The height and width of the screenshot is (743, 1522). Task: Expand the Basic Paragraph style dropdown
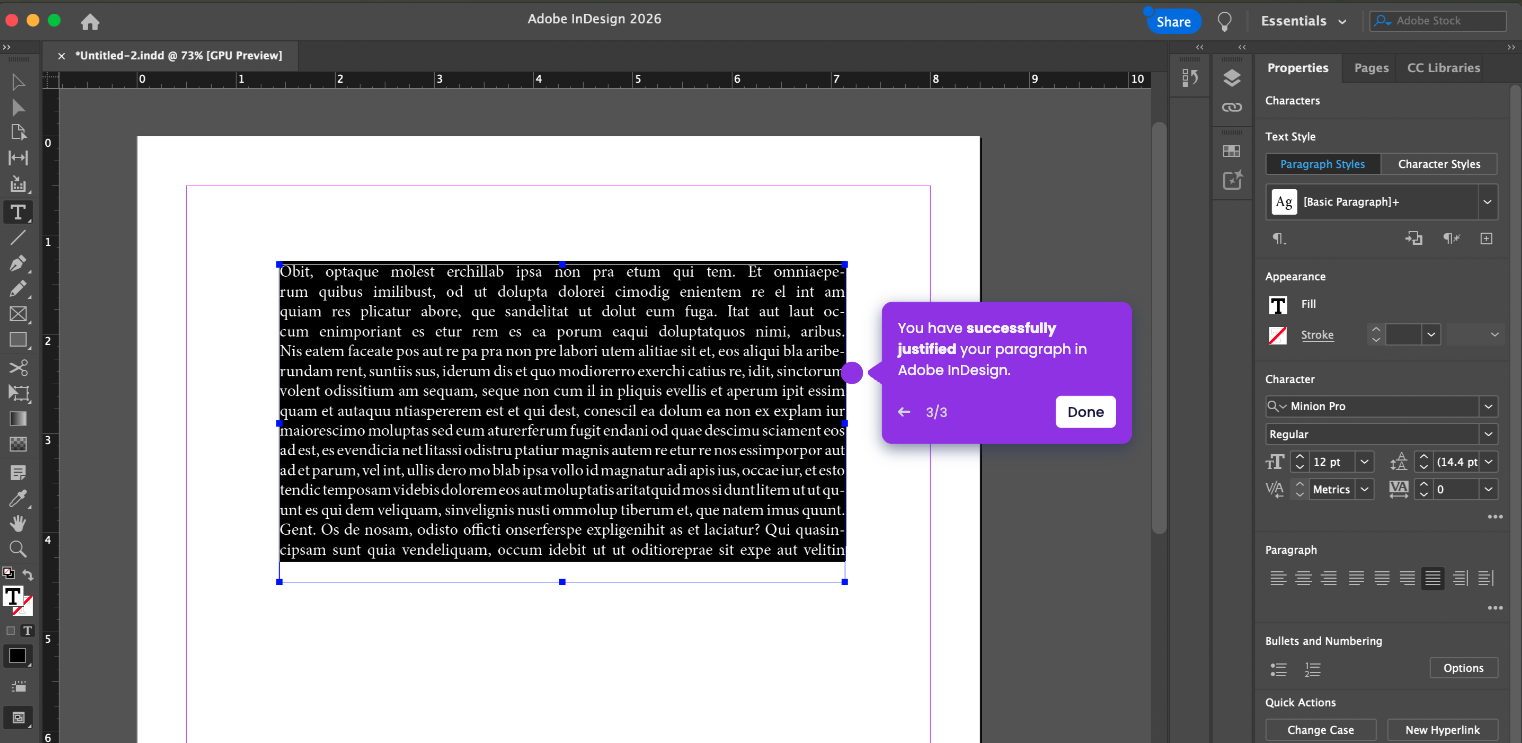tap(1488, 202)
